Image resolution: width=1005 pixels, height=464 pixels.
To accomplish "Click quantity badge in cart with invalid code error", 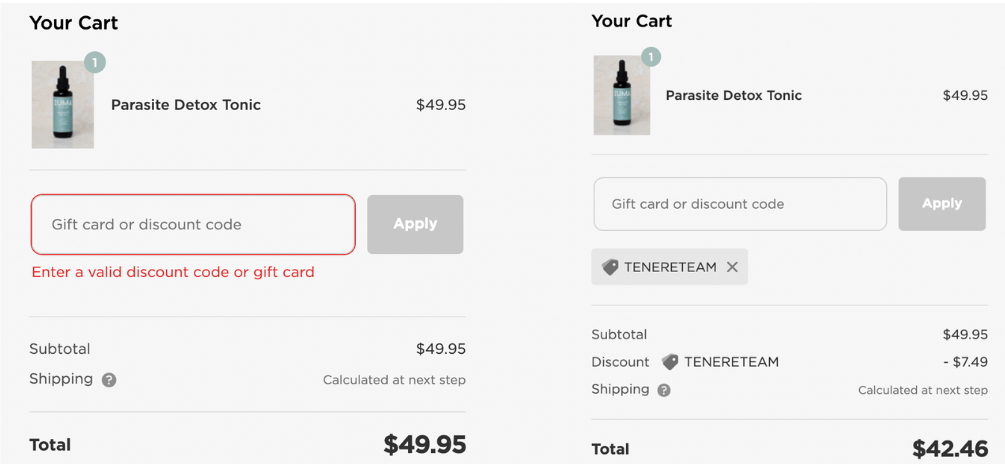I will pos(94,63).
